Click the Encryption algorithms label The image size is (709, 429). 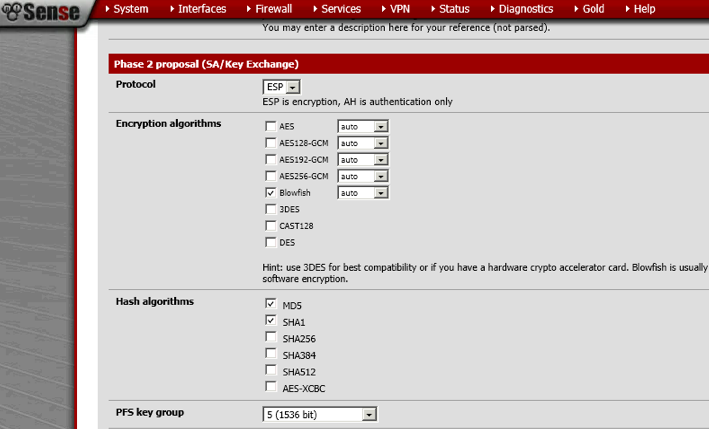[x=168, y=123]
